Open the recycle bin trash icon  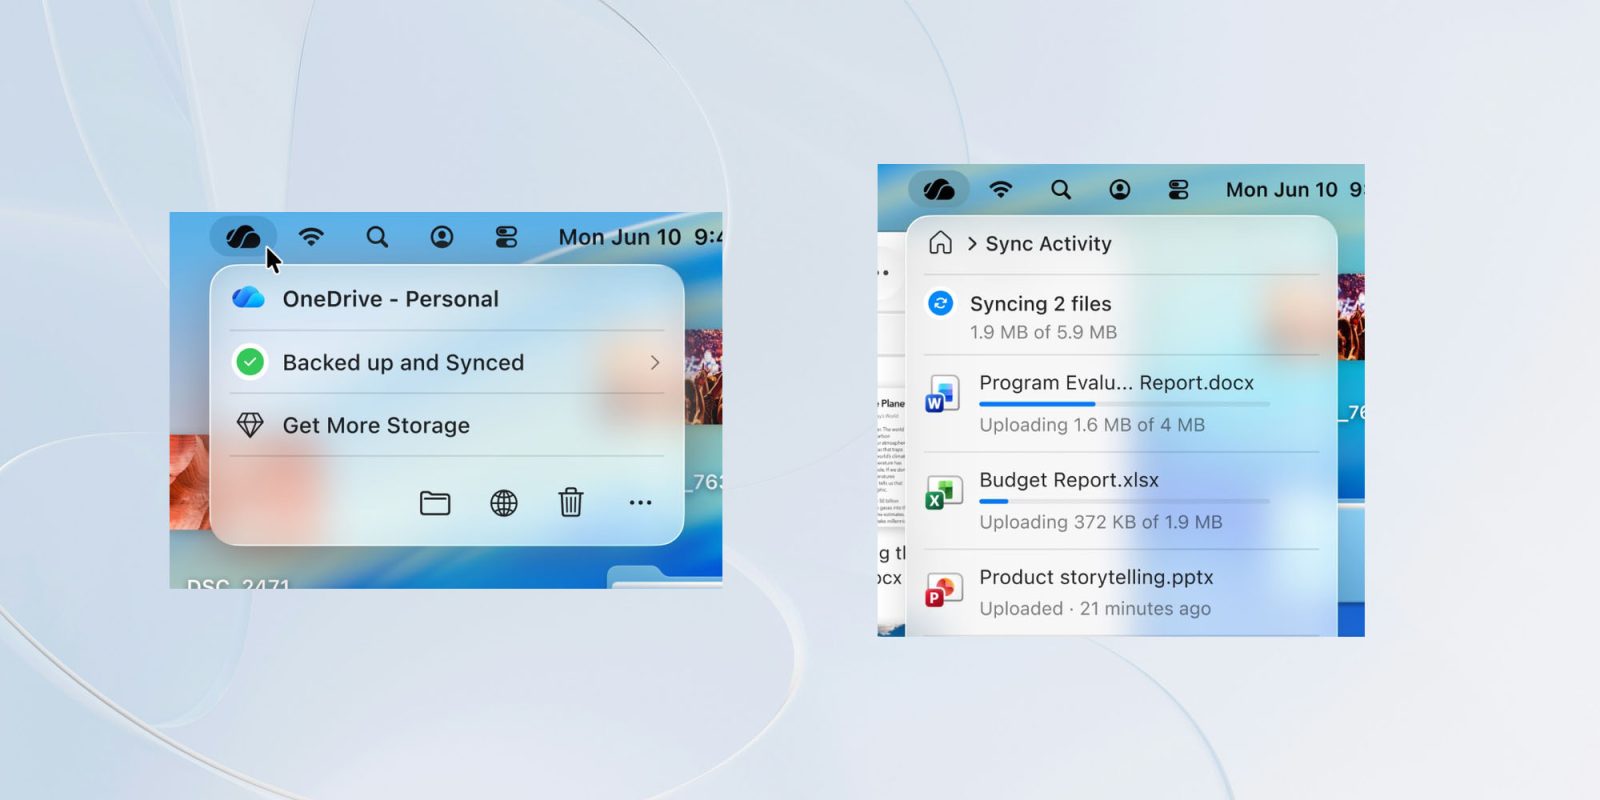coord(571,502)
